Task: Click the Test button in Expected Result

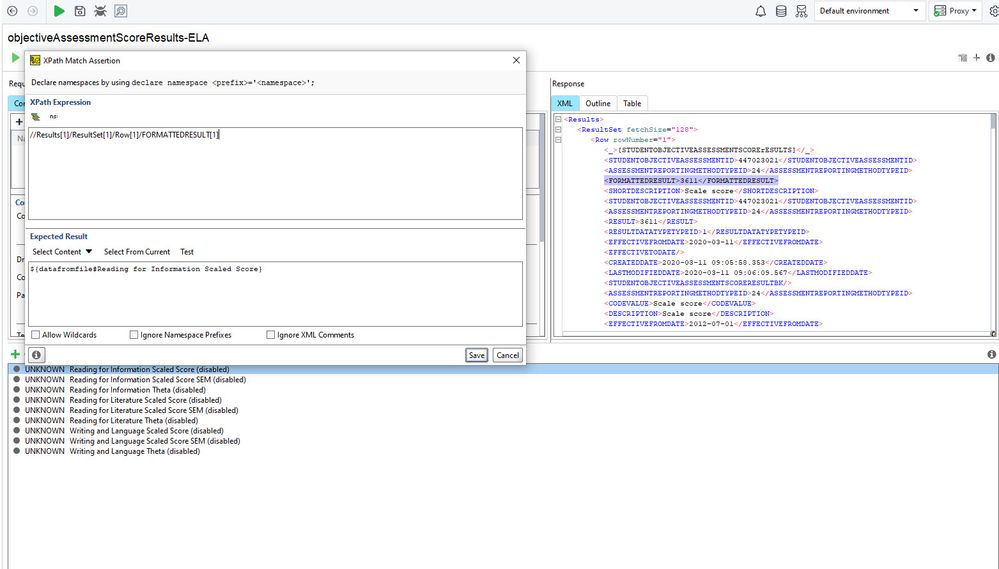Action: pos(187,252)
